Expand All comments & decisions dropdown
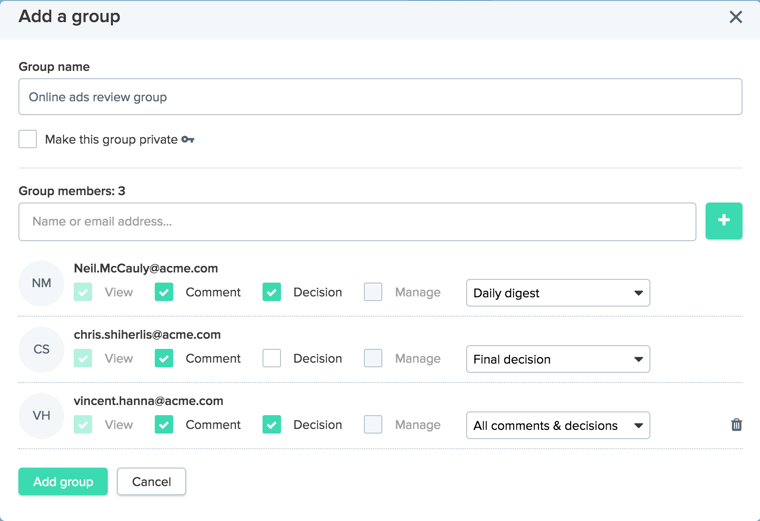 coord(557,425)
